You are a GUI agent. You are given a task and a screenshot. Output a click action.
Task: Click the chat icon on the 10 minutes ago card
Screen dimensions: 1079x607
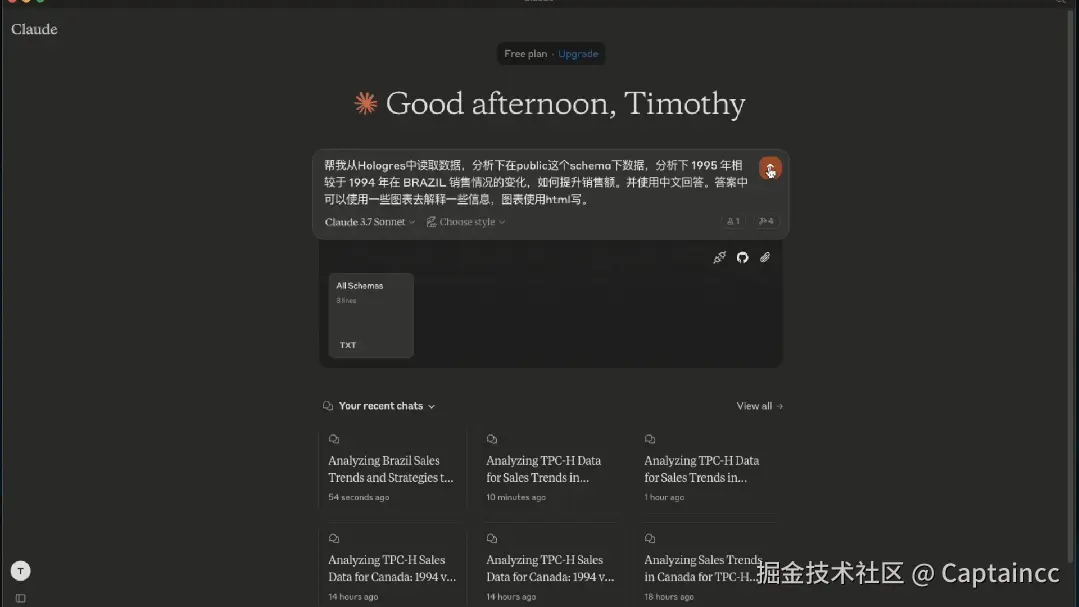tap(492, 439)
